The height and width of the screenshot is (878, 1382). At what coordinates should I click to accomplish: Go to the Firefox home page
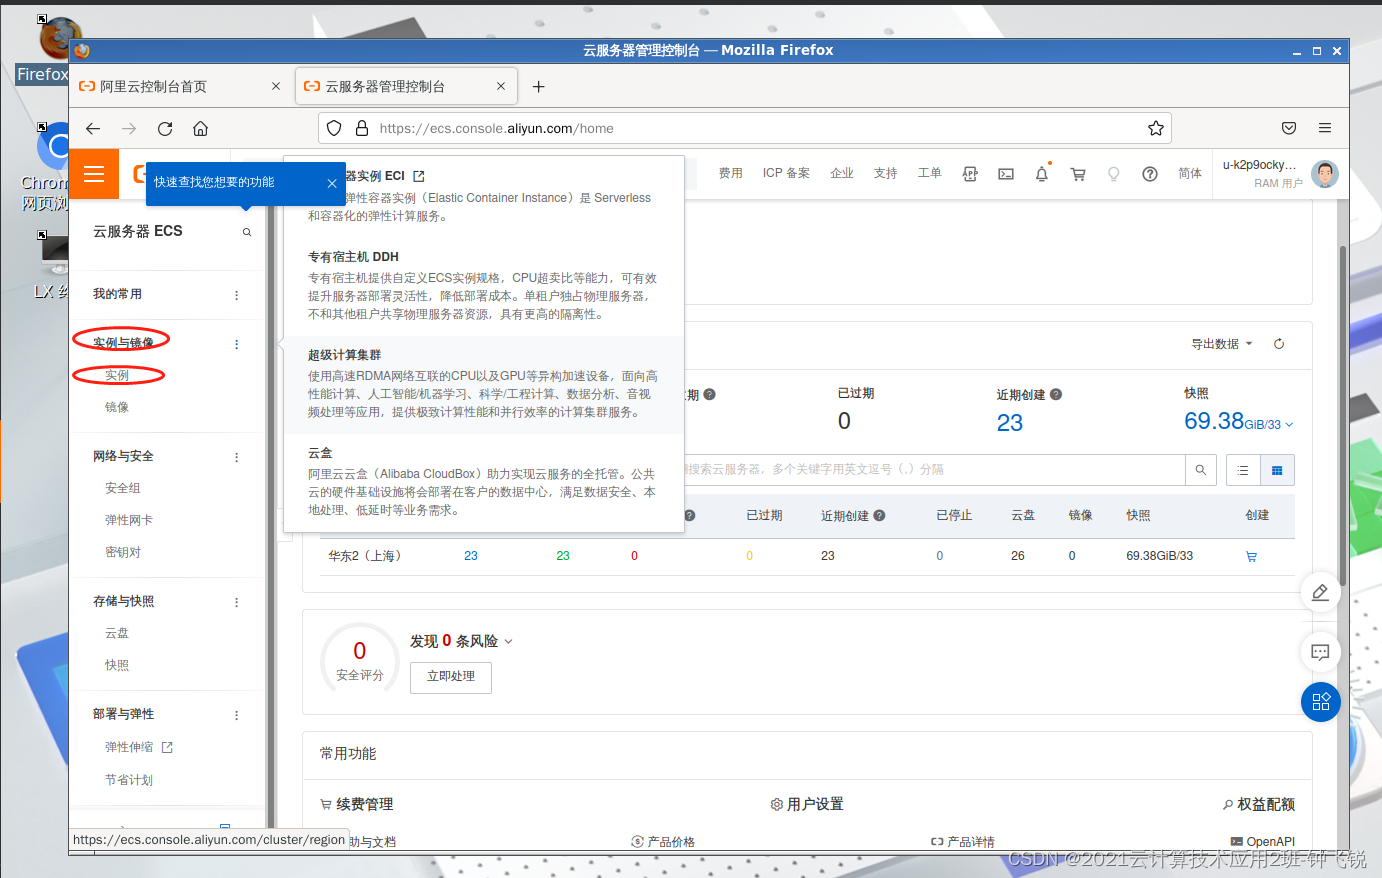pyautogui.click(x=201, y=128)
